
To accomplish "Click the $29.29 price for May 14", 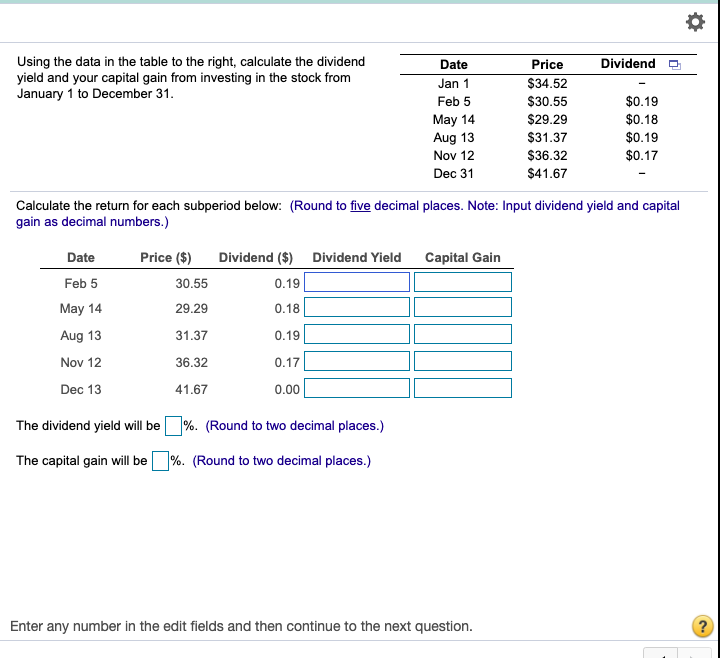I will [x=547, y=119].
